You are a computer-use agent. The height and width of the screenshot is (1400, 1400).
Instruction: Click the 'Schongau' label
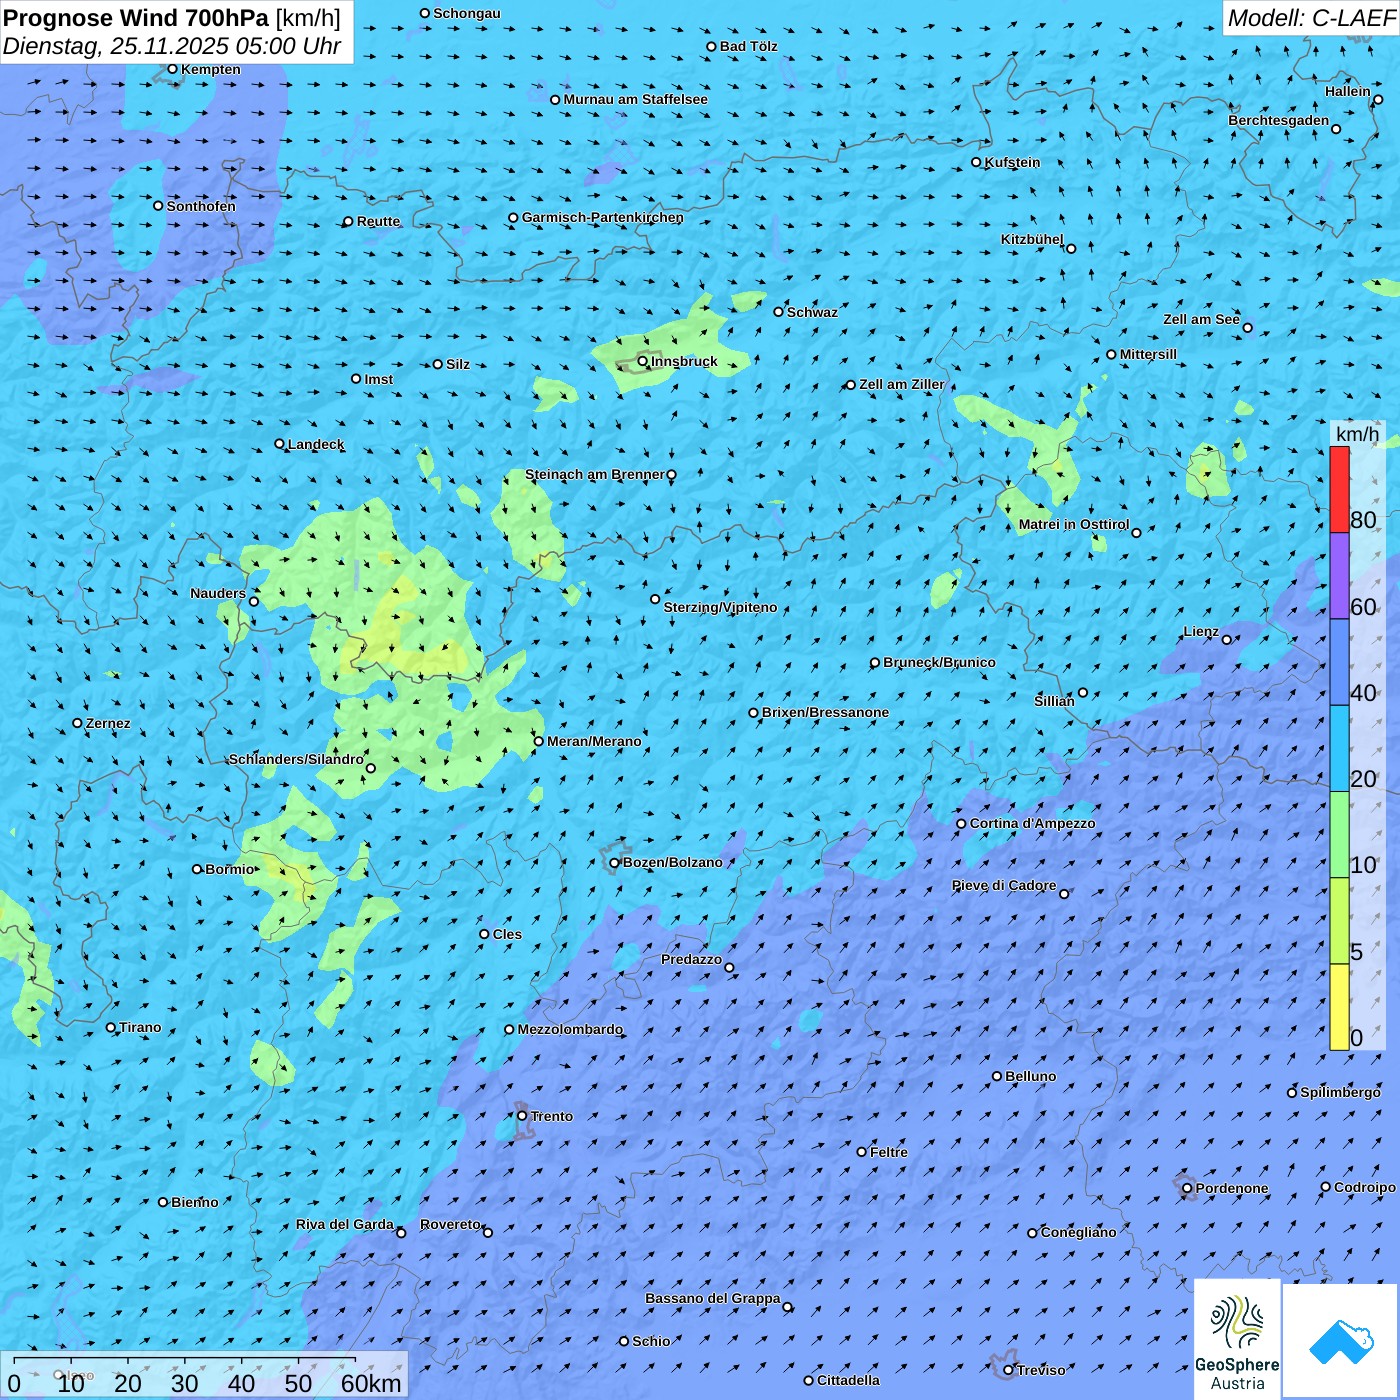click(x=467, y=13)
